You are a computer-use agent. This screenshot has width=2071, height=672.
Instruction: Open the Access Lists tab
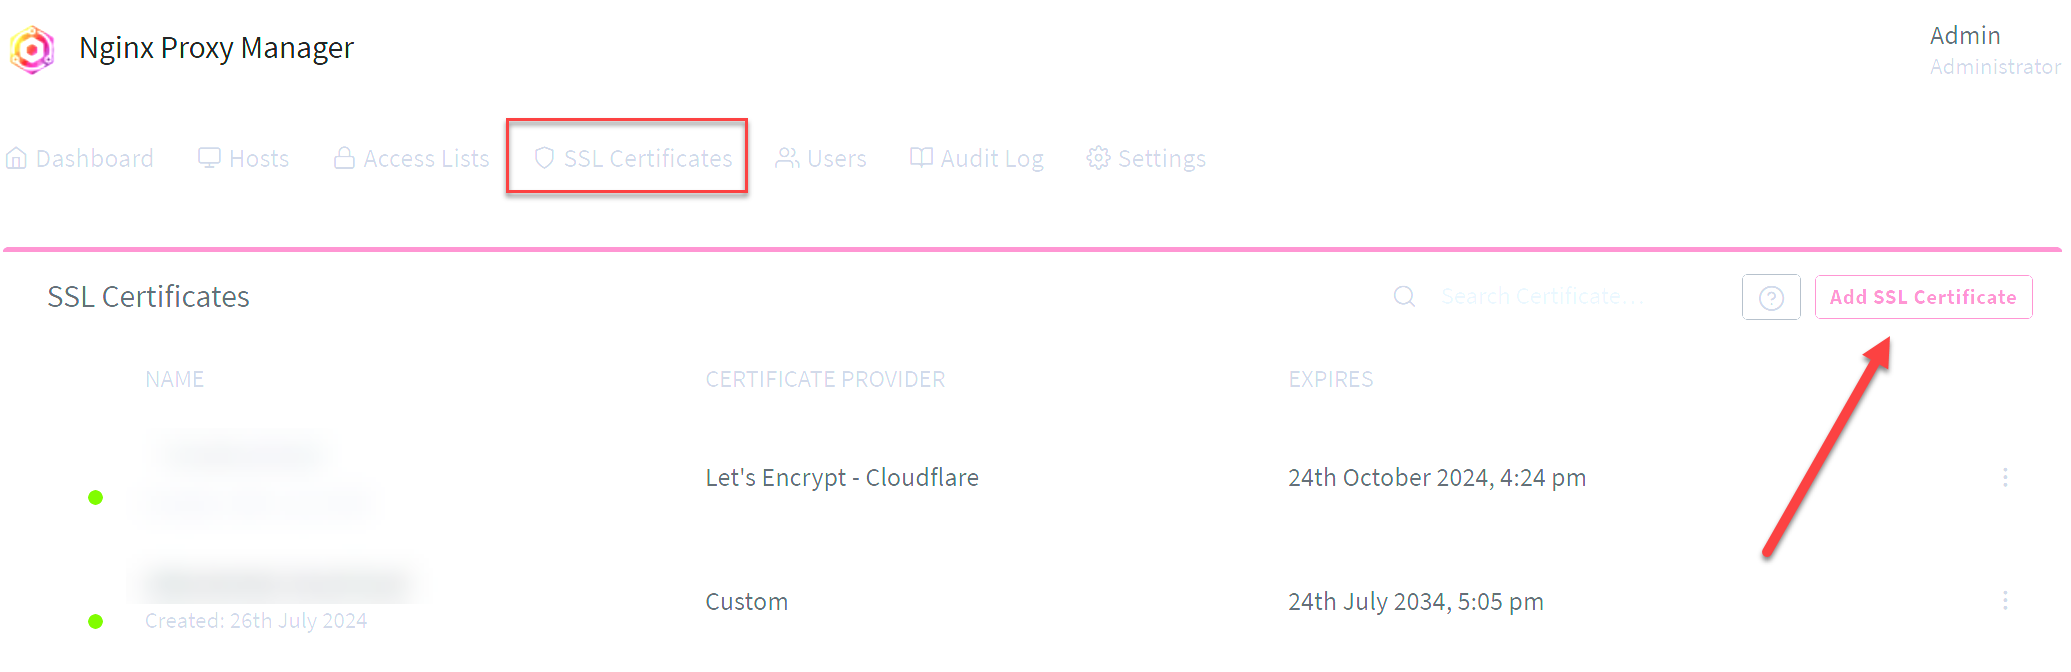pyautogui.click(x=412, y=159)
